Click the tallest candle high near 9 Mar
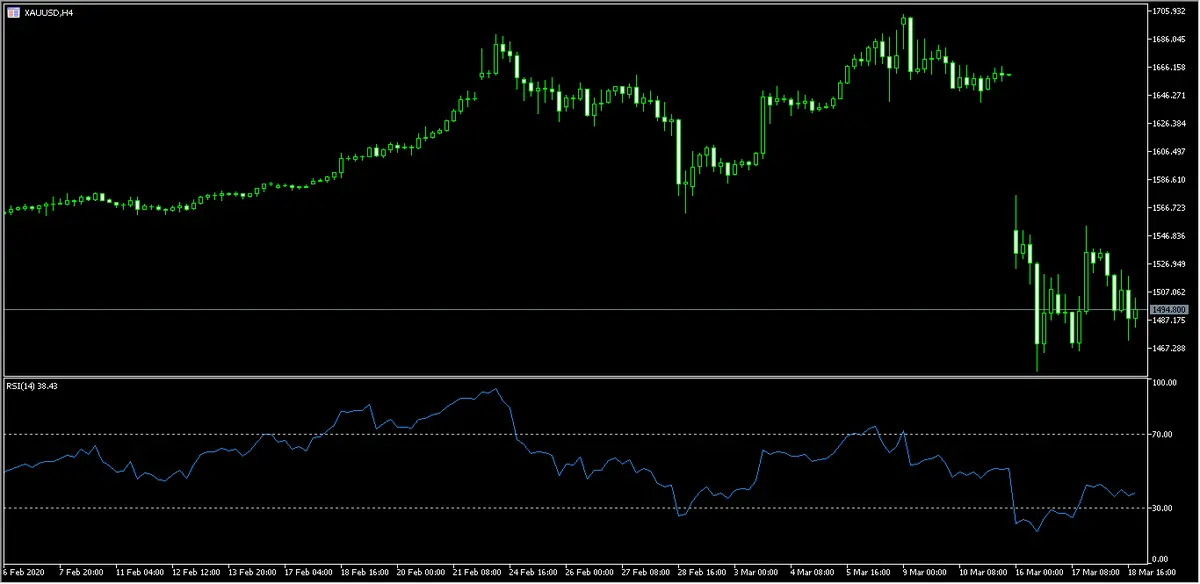1200x584 pixels. tap(903, 18)
